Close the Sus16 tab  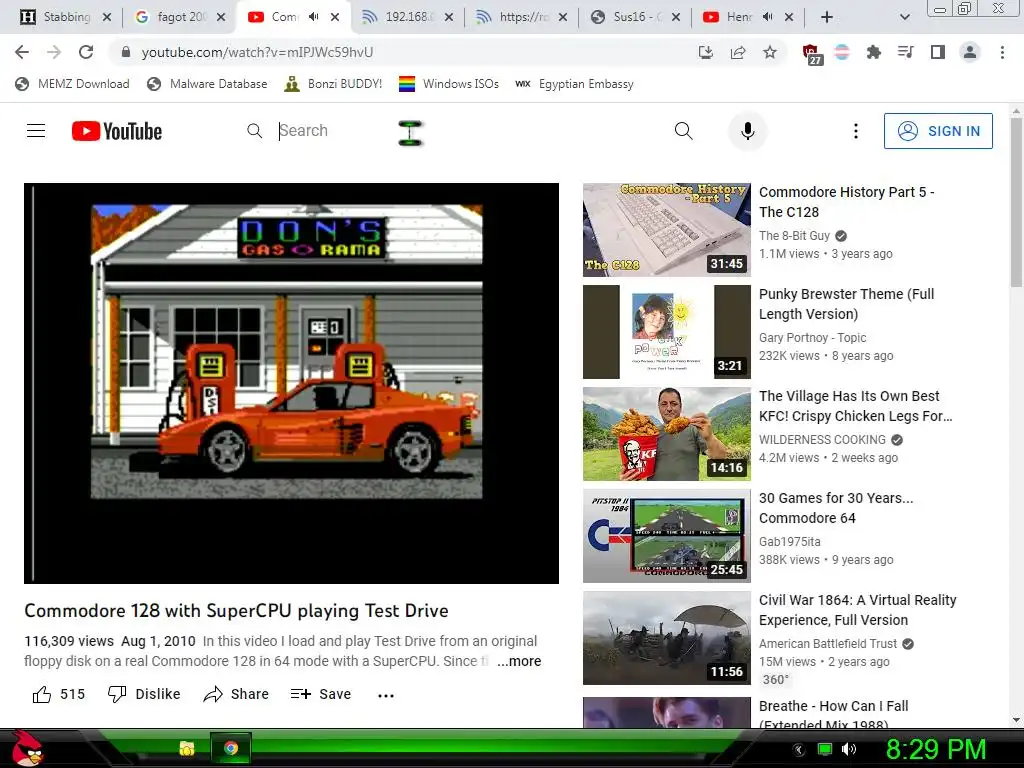tap(676, 17)
